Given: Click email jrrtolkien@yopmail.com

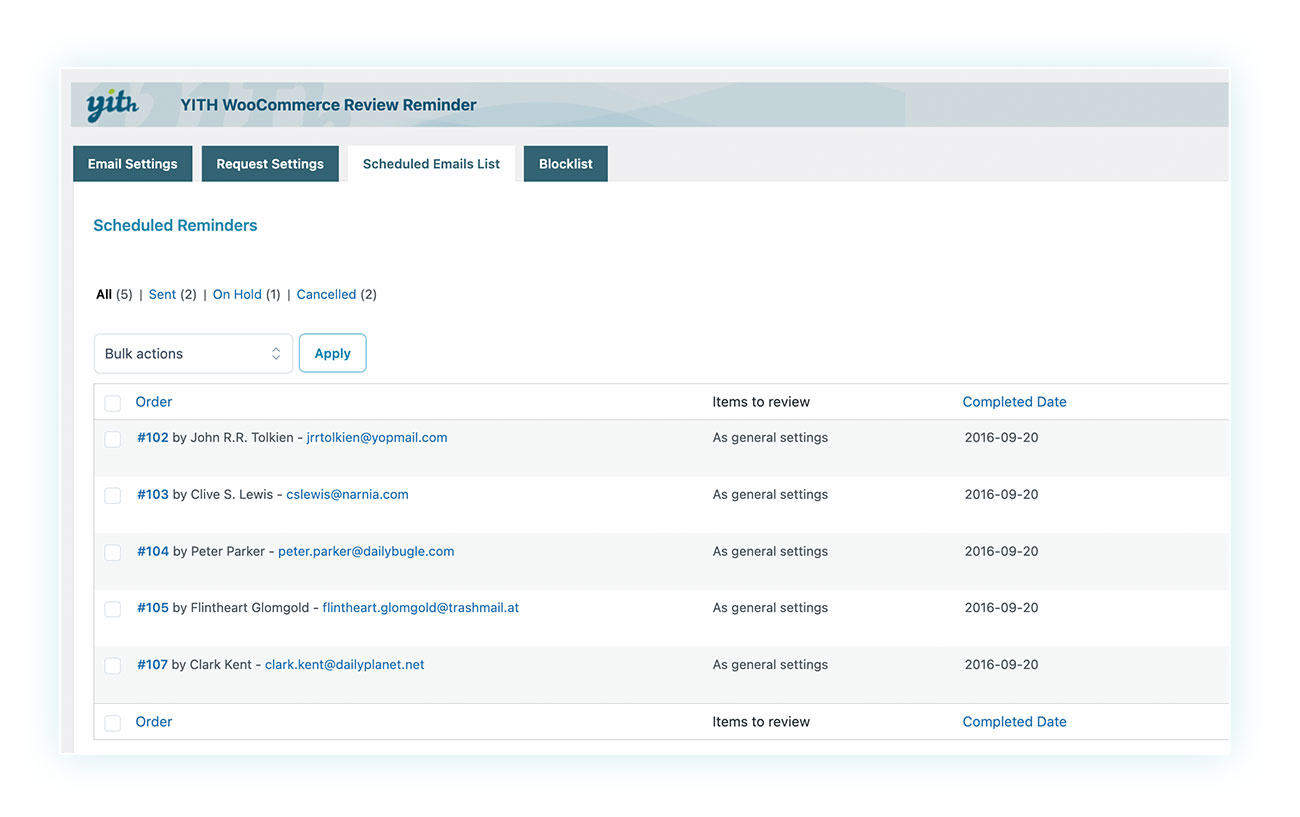Looking at the screenshot, I should click(377, 437).
